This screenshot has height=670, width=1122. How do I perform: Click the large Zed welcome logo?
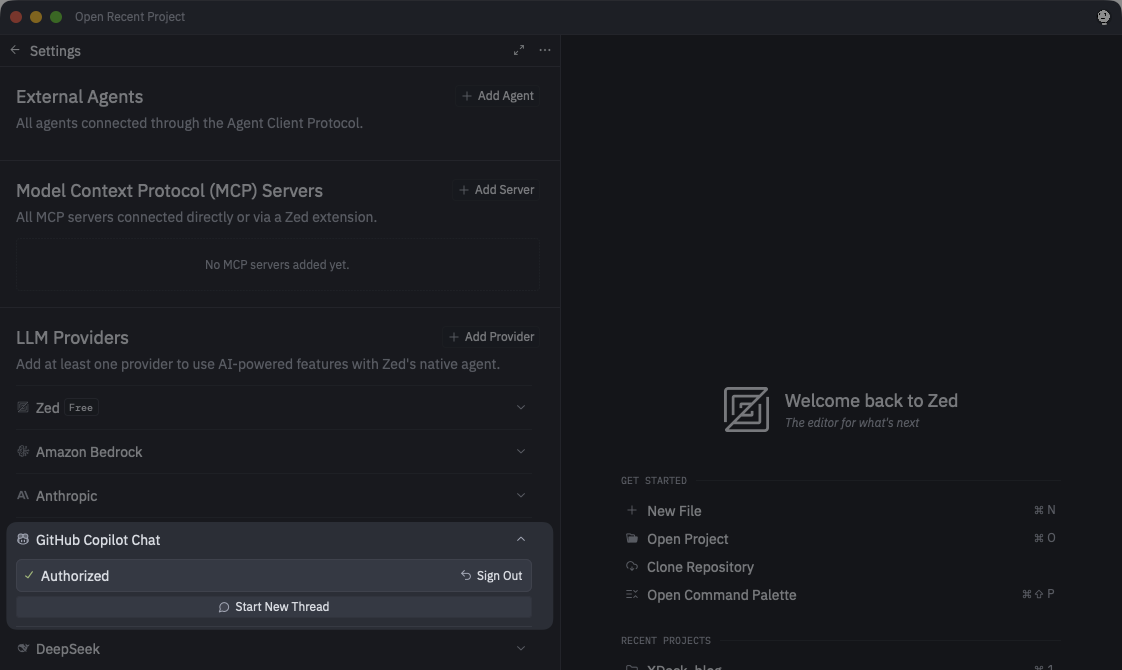(746, 409)
